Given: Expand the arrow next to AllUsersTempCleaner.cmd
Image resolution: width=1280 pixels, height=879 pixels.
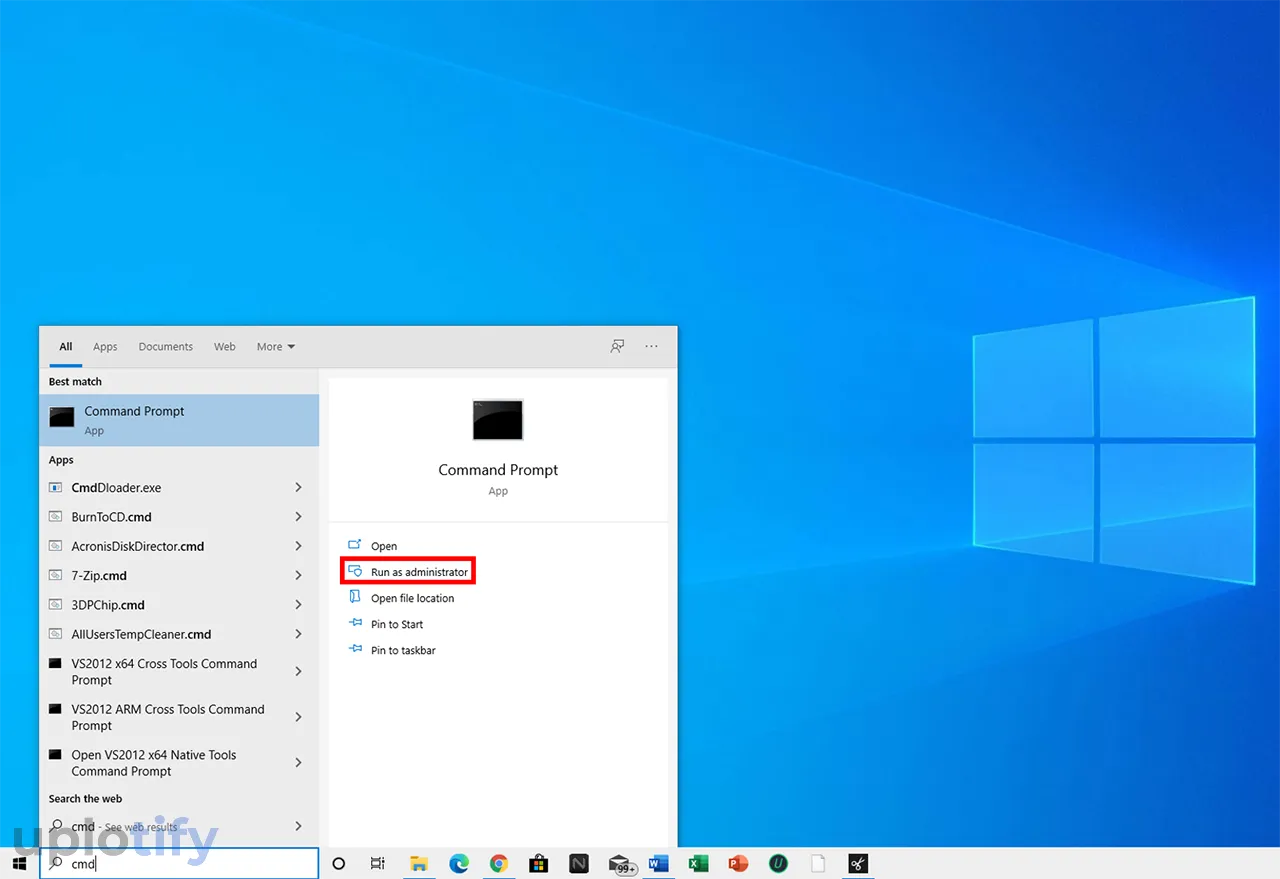Looking at the screenshot, I should point(298,634).
